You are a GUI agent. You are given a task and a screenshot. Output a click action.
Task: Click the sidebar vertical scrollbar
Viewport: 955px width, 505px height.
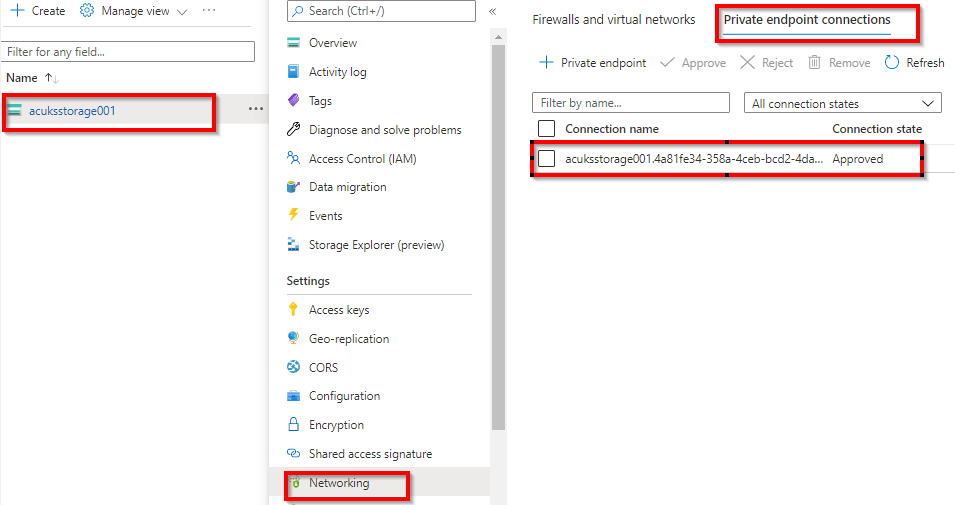point(498,250)
